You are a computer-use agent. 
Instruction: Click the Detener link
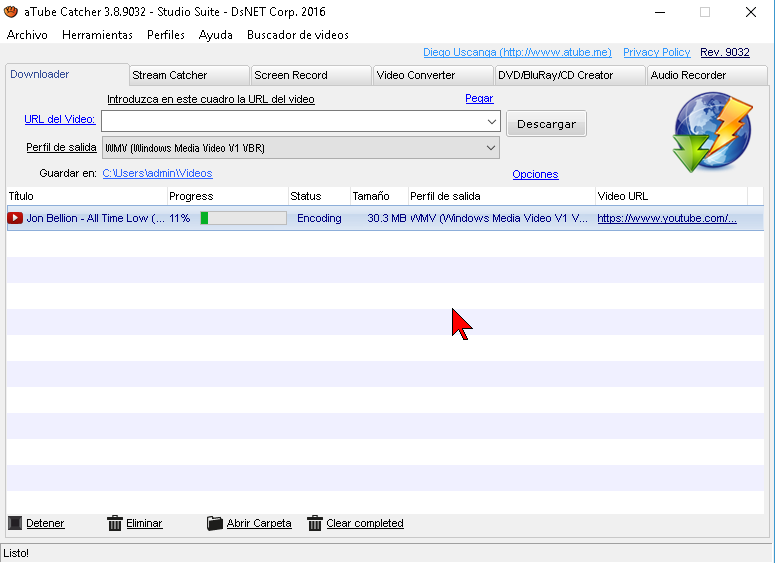click(45, 523)
